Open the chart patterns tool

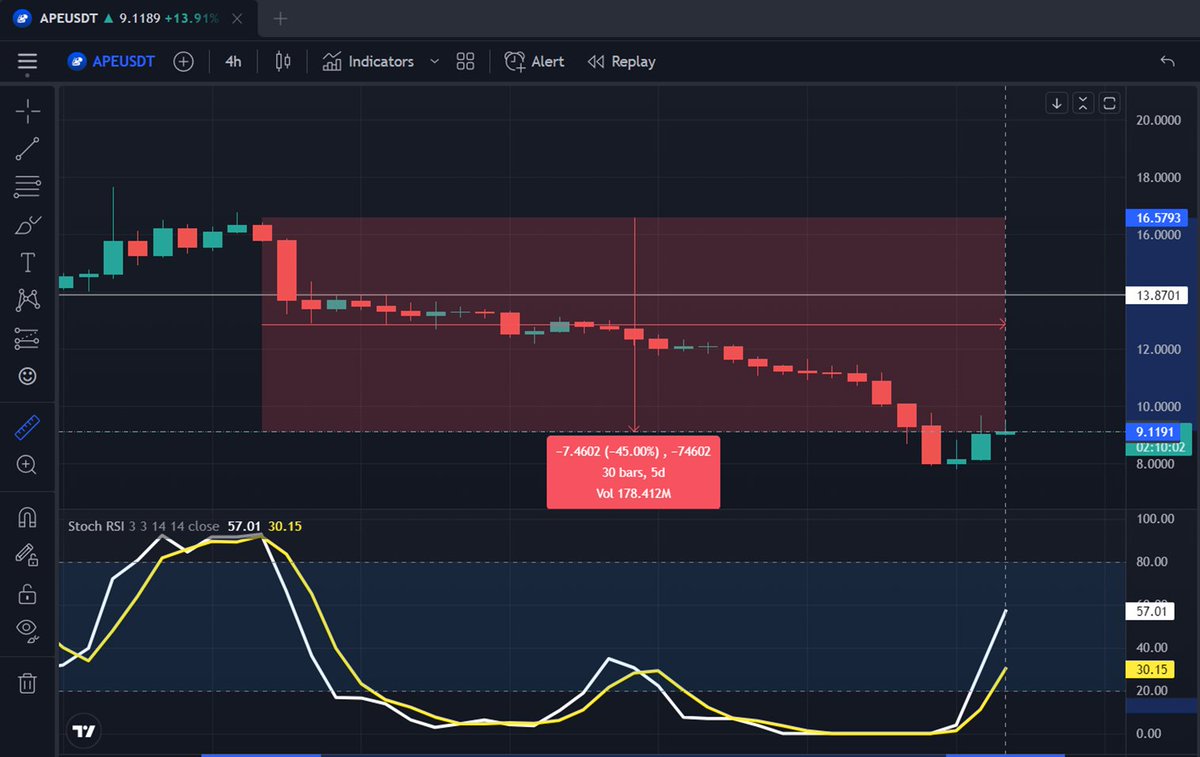point(28,300)
